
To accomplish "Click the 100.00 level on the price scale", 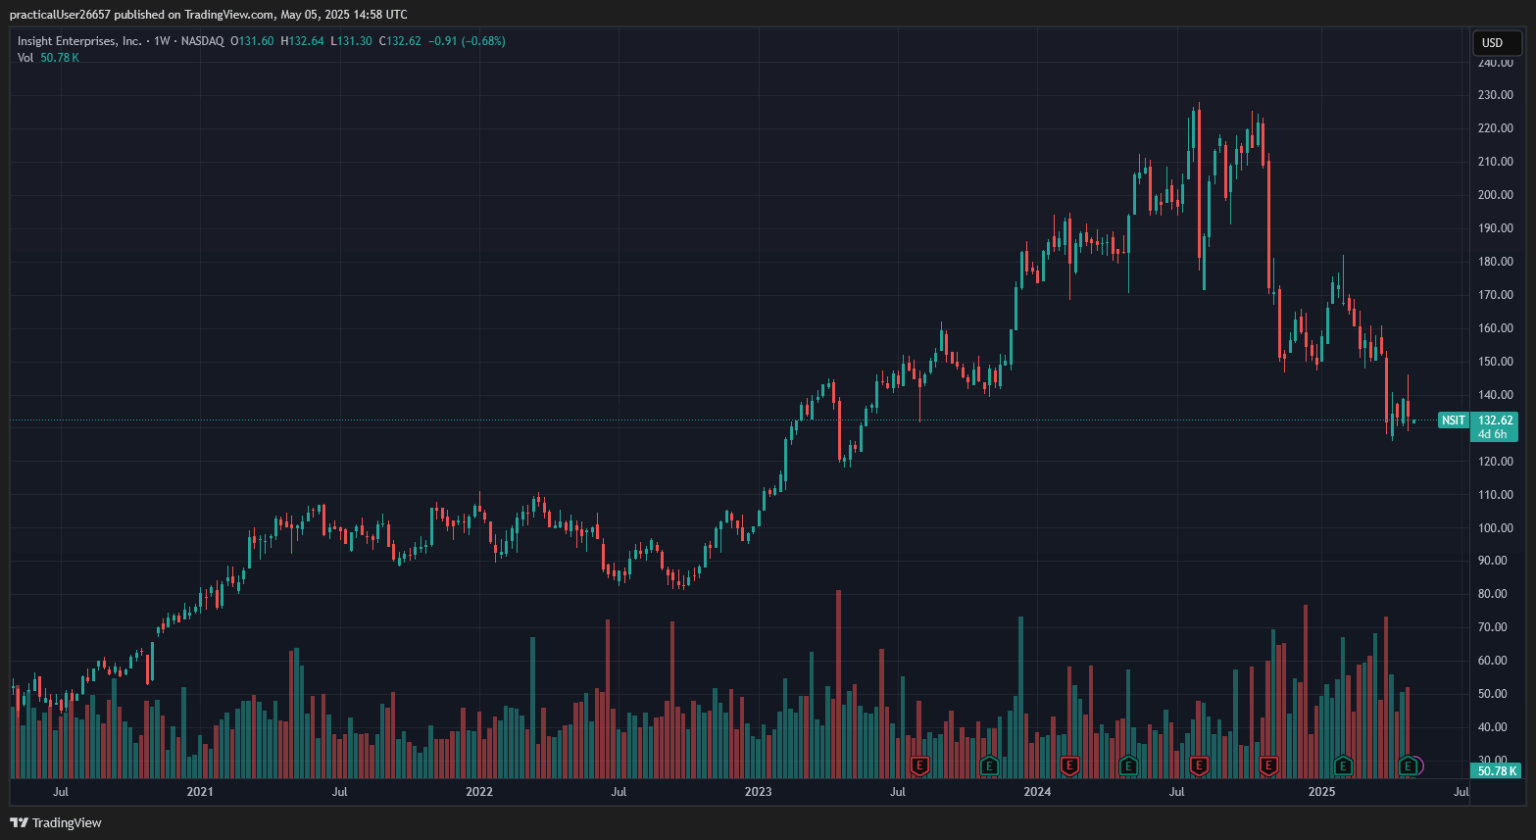I will pyautogui.click(x=1494, y=528).
